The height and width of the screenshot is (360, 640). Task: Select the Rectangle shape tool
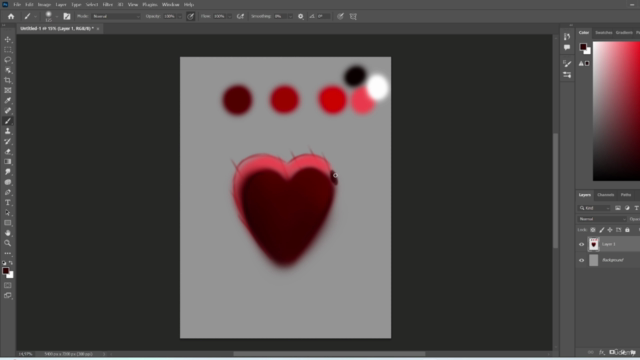click(x=8, y=223)
